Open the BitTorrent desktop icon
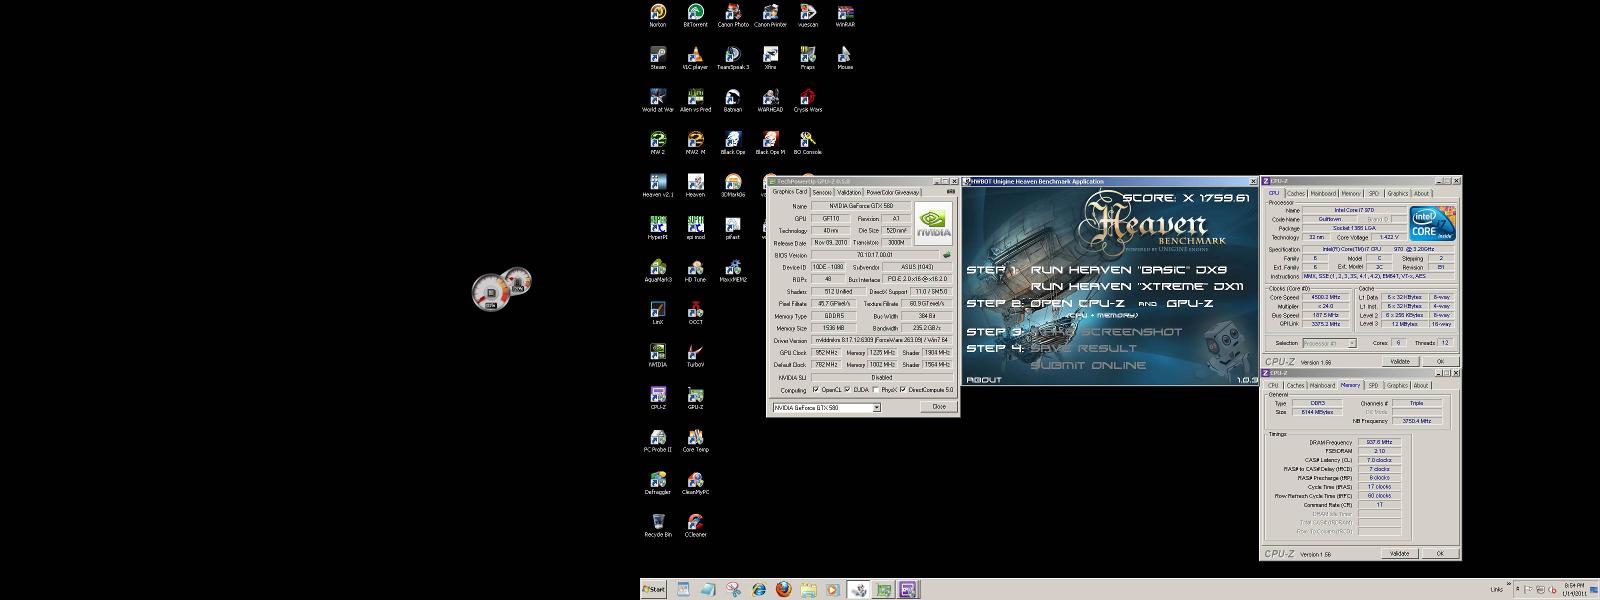The height and width of the screenshot is (600, 1600). (695, 14)
